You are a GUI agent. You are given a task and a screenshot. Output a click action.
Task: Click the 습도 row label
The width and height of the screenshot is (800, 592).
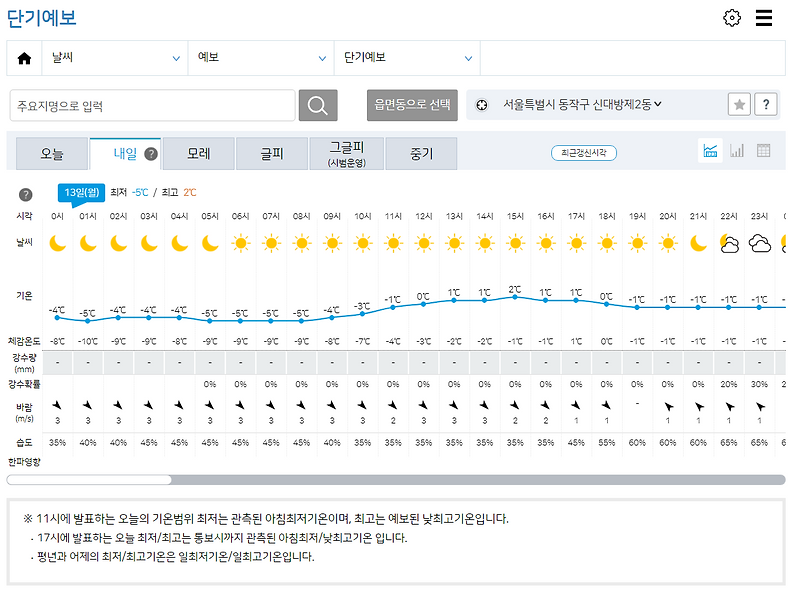24,442
